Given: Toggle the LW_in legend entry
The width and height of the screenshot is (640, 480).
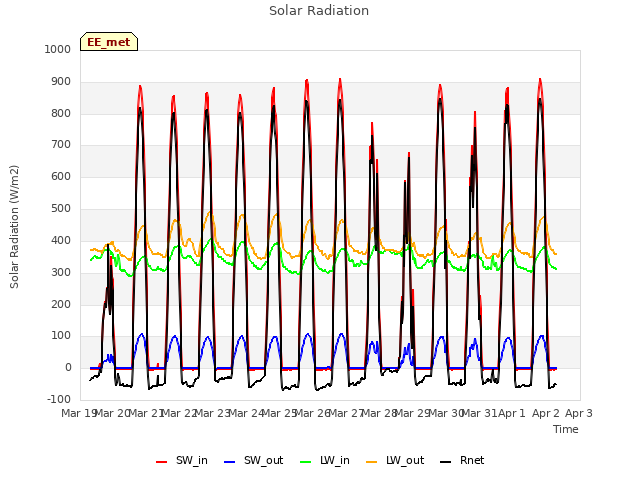Looking at the screenshot, I should [x=325, y=460].
